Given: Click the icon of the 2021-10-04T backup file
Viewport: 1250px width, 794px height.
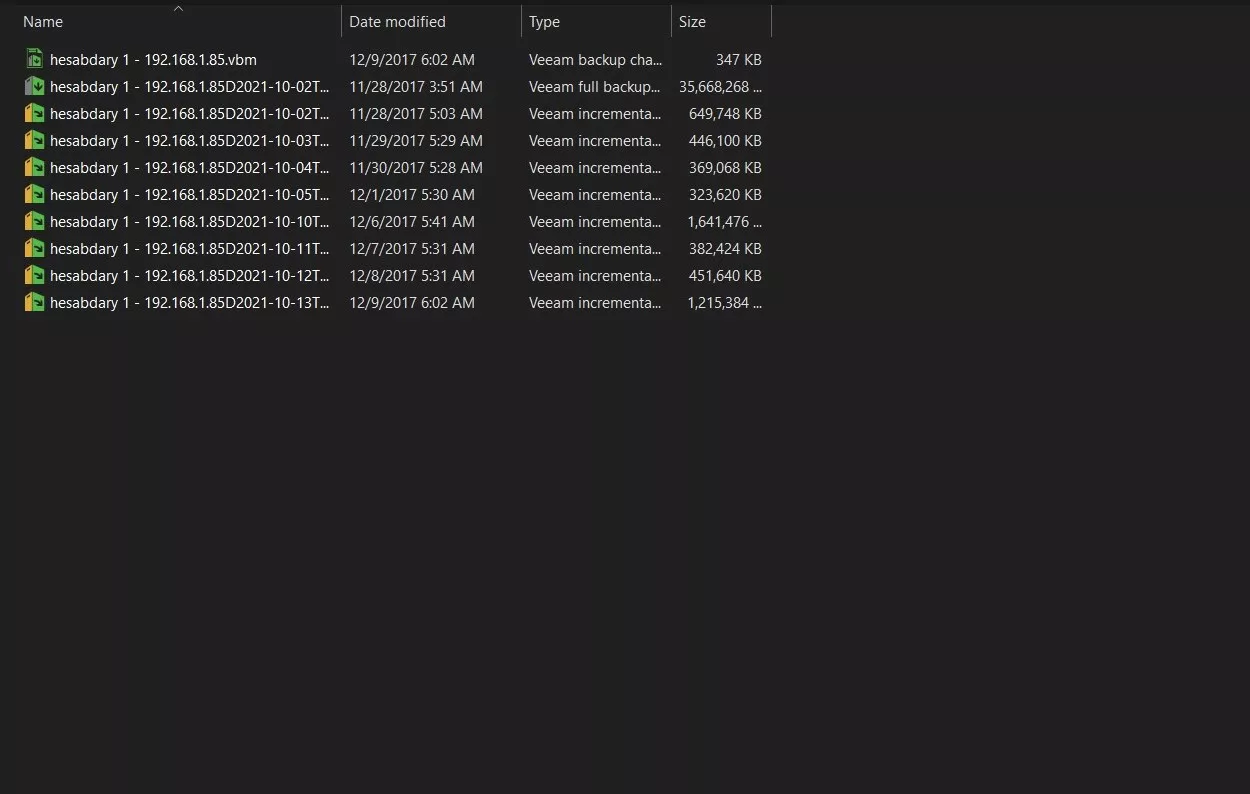Looking at the screenshot, I should (x=35, y=168).
